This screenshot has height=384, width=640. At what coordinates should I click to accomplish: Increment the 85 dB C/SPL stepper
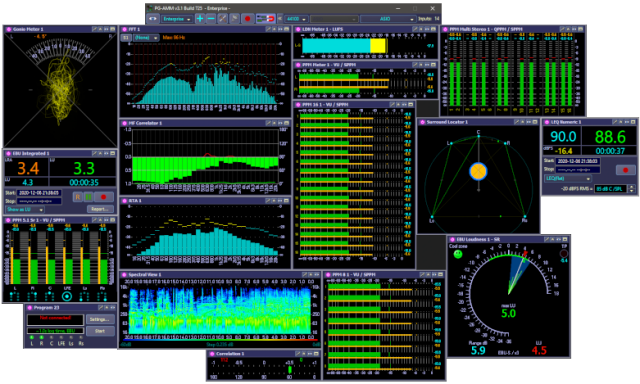(x=632, y=187)
